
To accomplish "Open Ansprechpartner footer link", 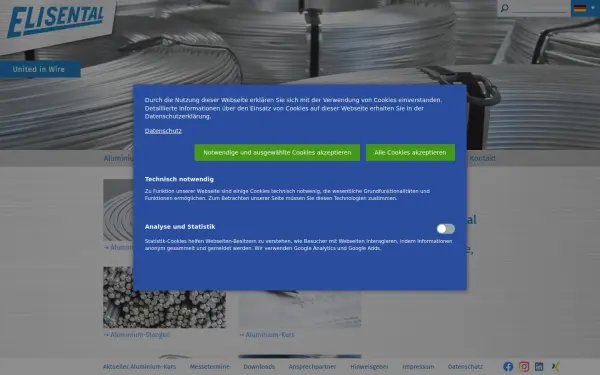I will coord(312,367).
